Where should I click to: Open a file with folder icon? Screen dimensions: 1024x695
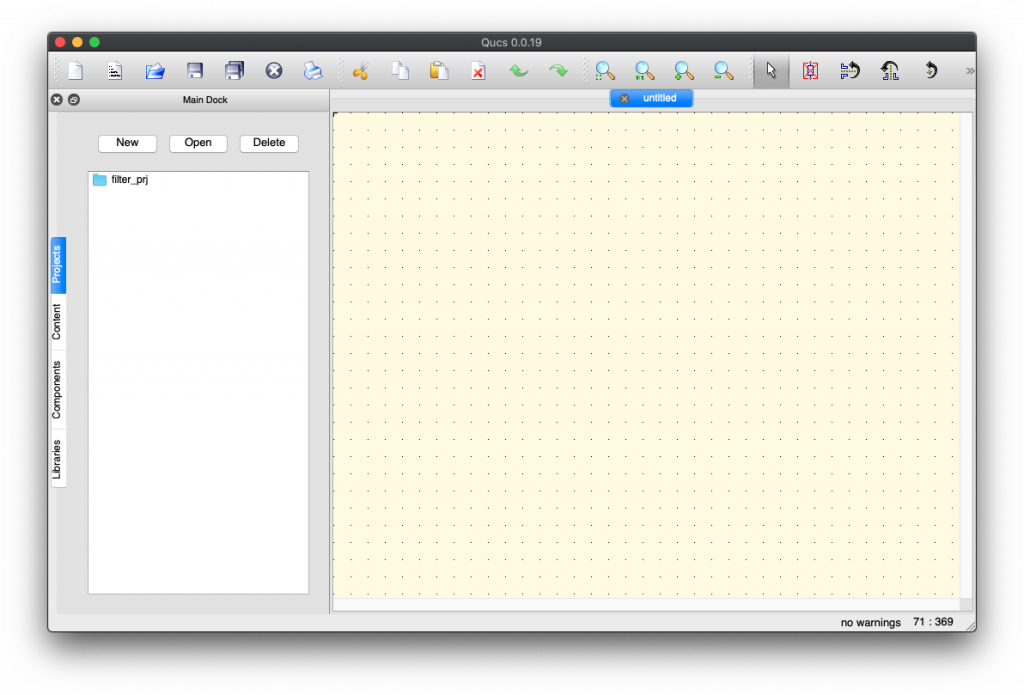click(155, 71)
